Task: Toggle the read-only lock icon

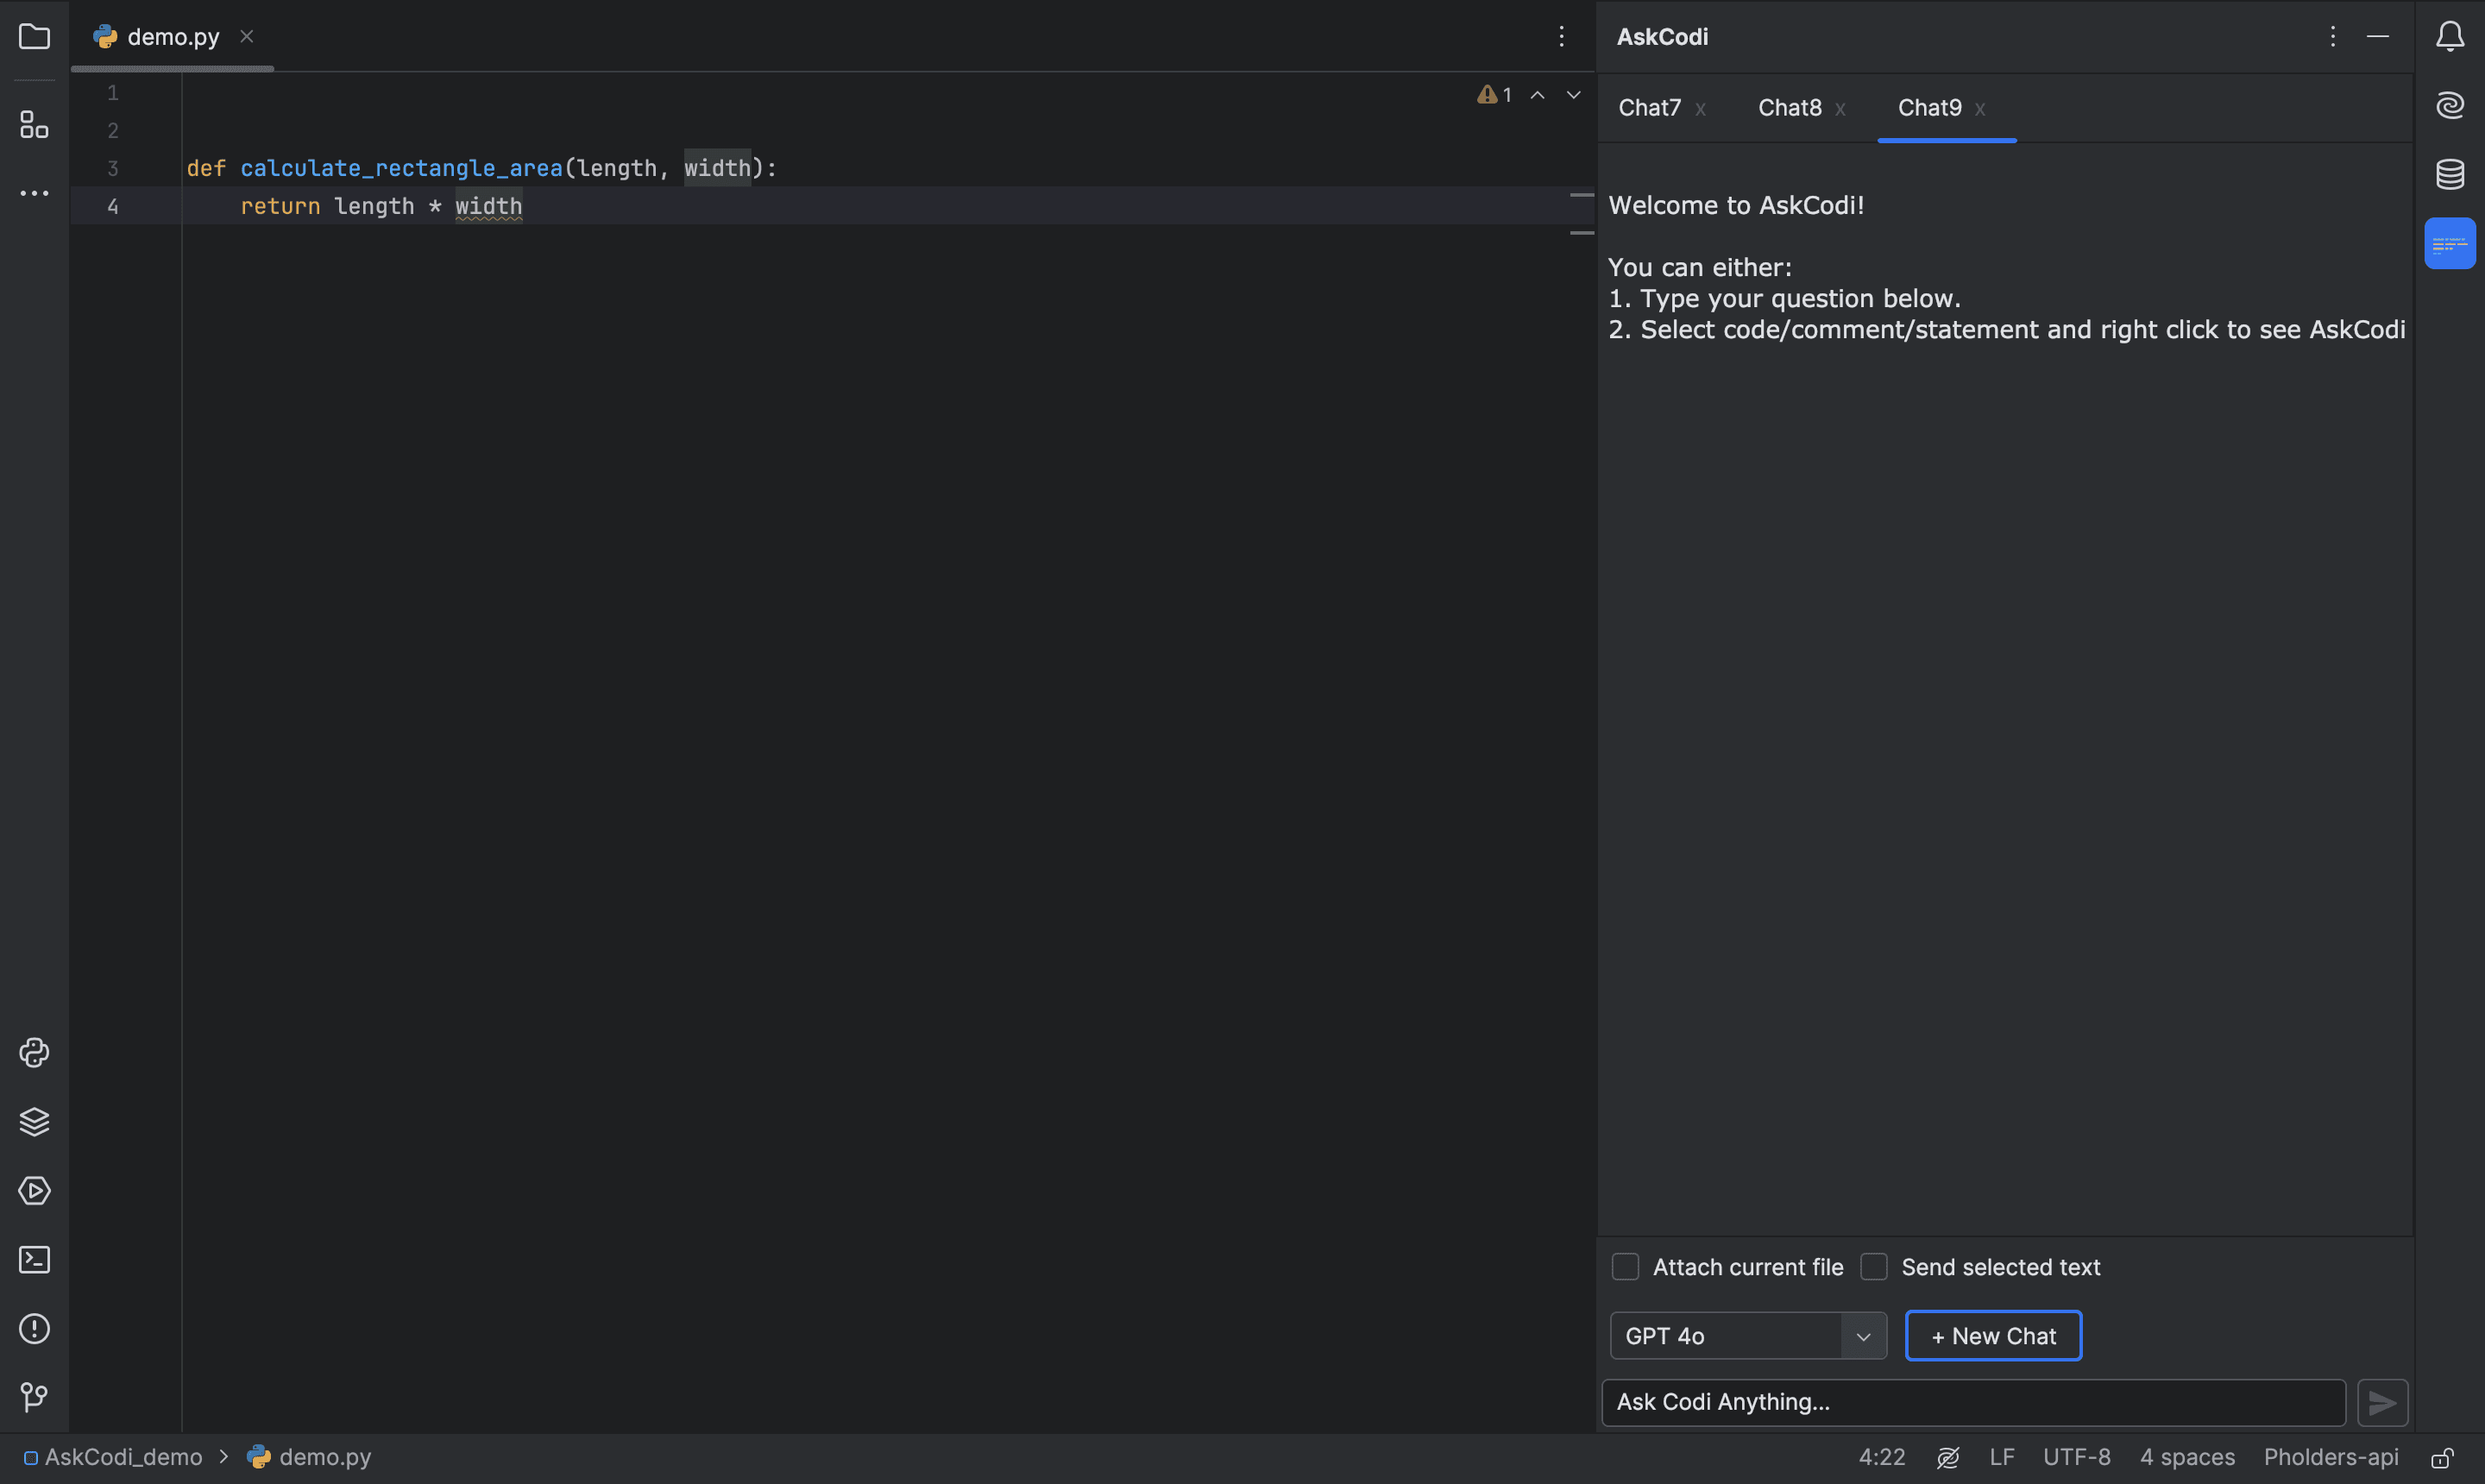Action: click(x=2441, y=1457)
